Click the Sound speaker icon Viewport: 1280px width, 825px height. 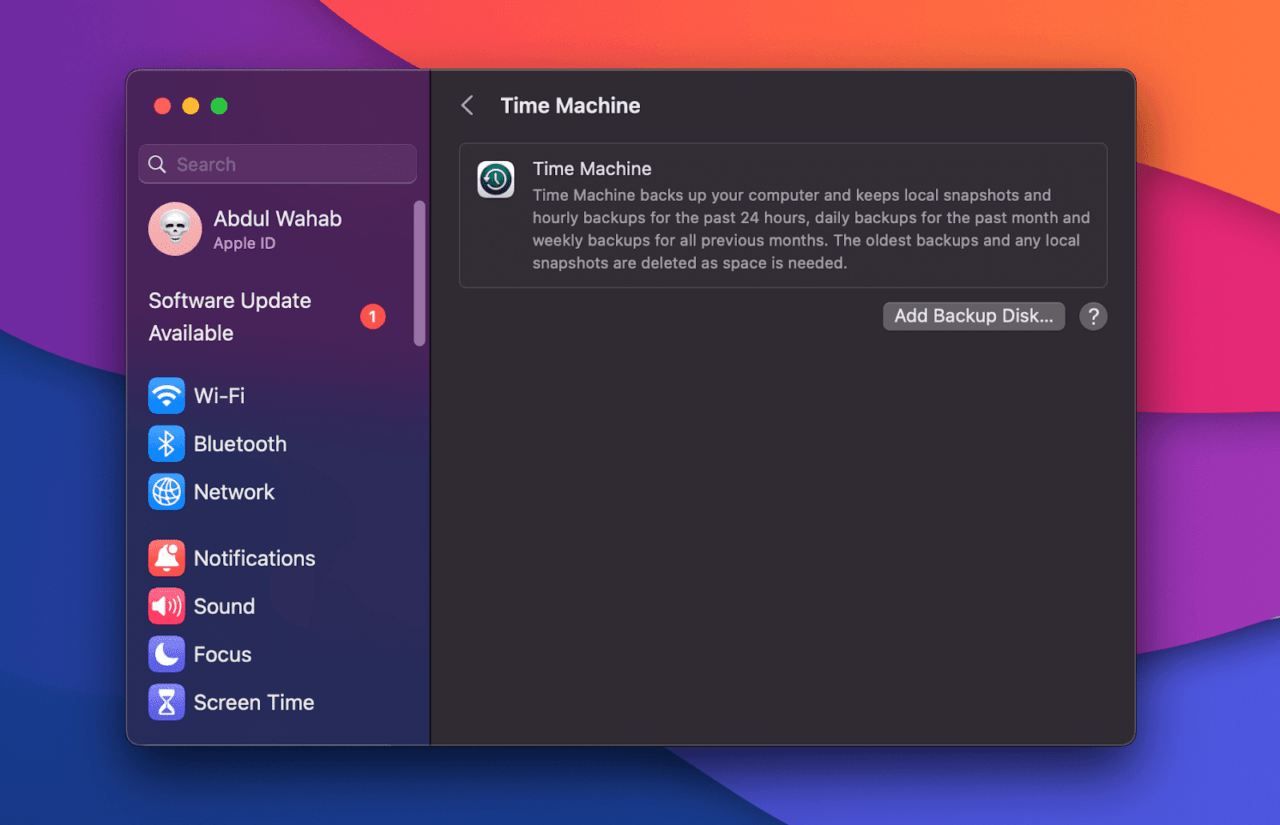click(x=167, y=606)
